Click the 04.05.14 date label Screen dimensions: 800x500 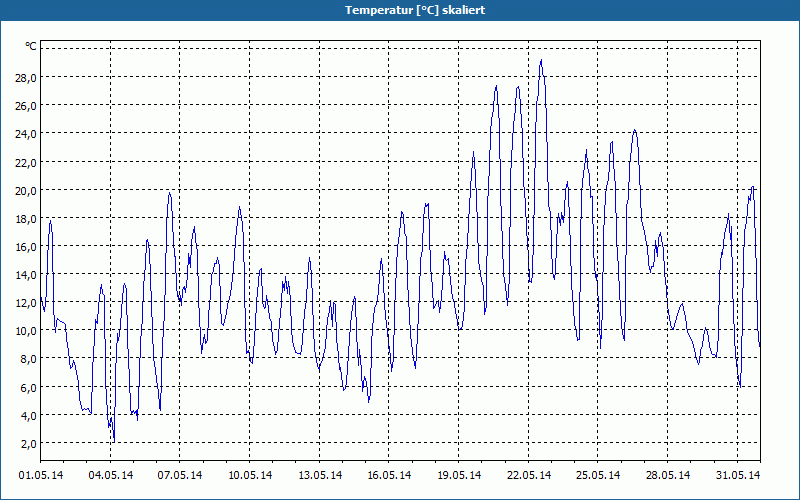[x=111, y=475]
